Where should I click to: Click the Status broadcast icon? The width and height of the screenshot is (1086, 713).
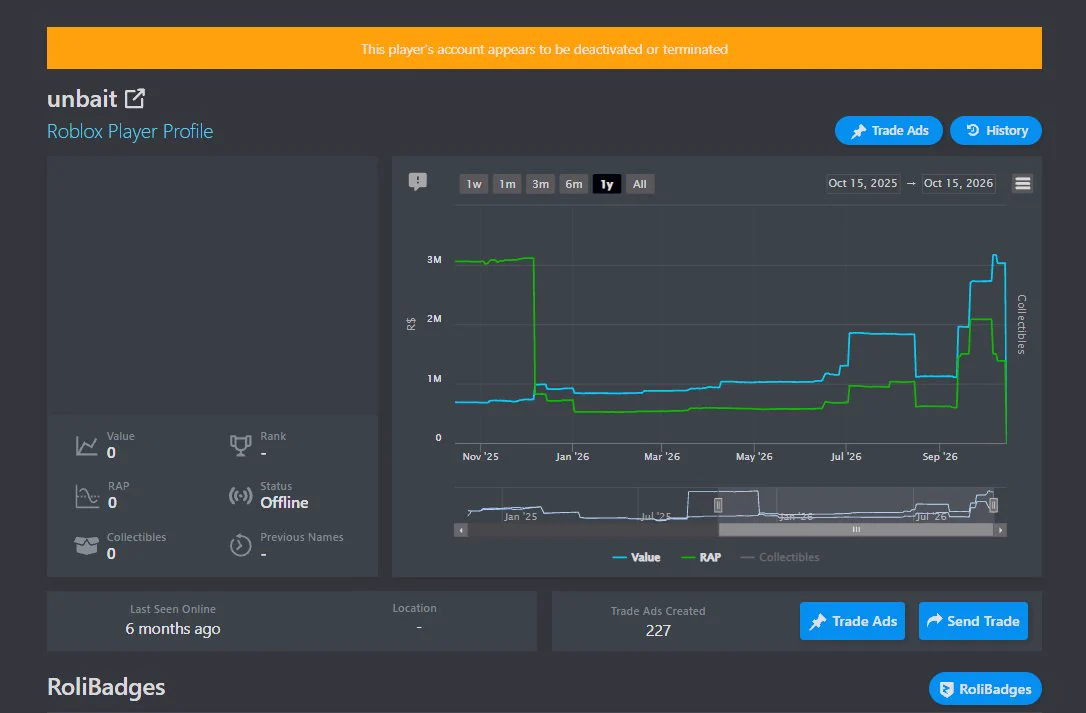point(240,496)
